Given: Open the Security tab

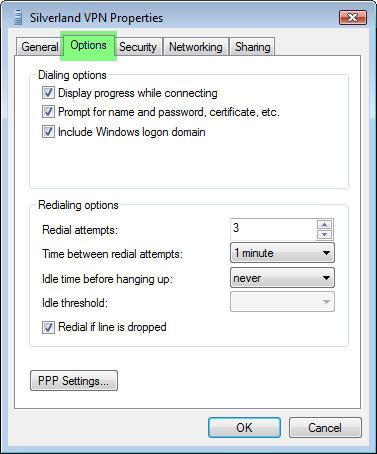Looking at the screenshot, I should coord(138,47).
